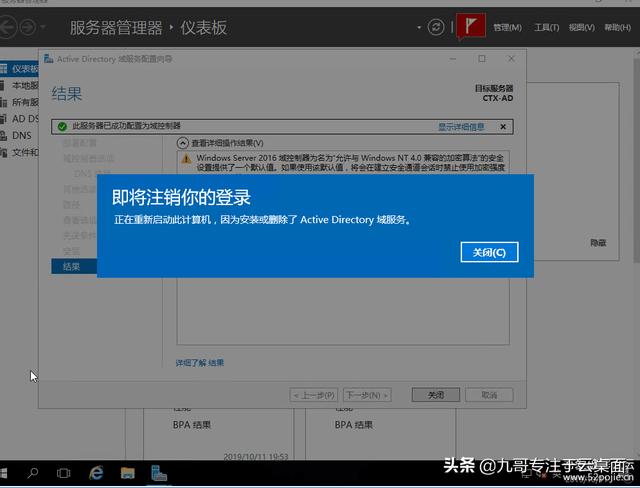Maximize the Active Directory wizard window
640x488 pixels.
click(x=482, y=59)
